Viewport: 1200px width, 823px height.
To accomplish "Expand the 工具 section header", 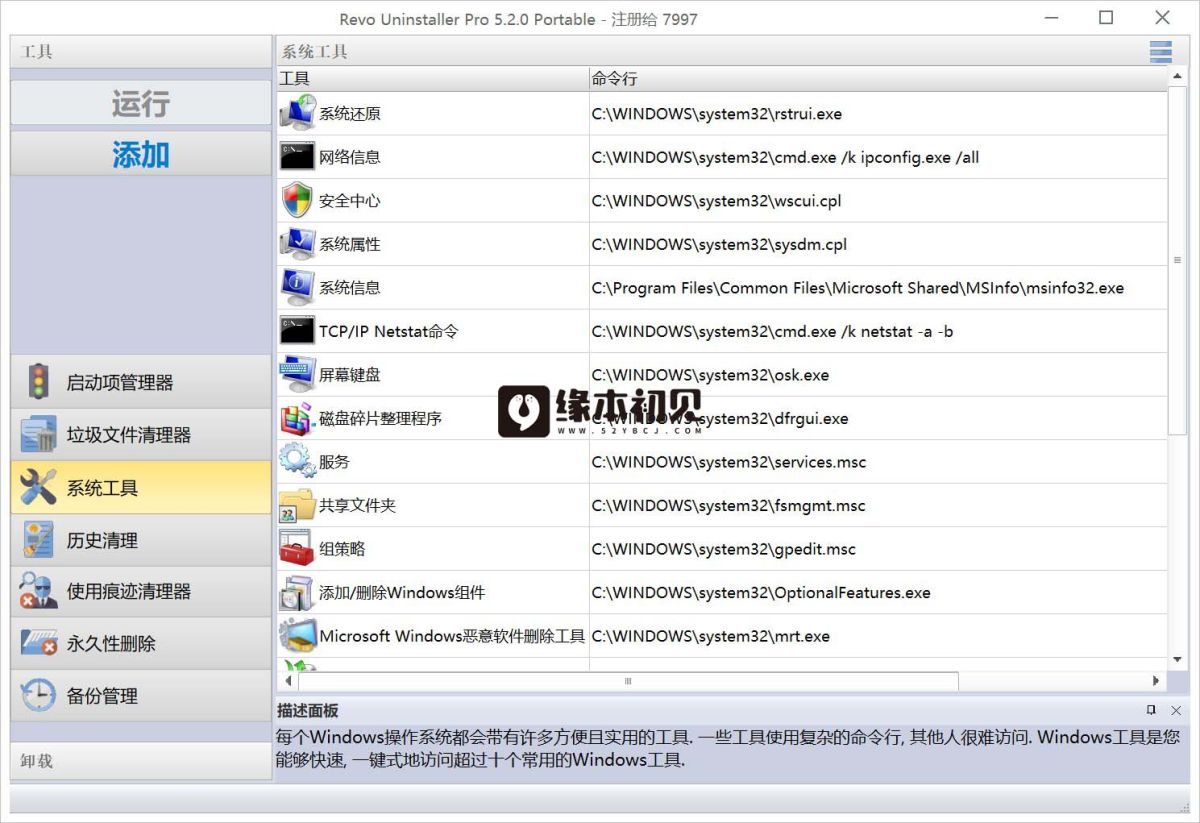I will (141, 52).
